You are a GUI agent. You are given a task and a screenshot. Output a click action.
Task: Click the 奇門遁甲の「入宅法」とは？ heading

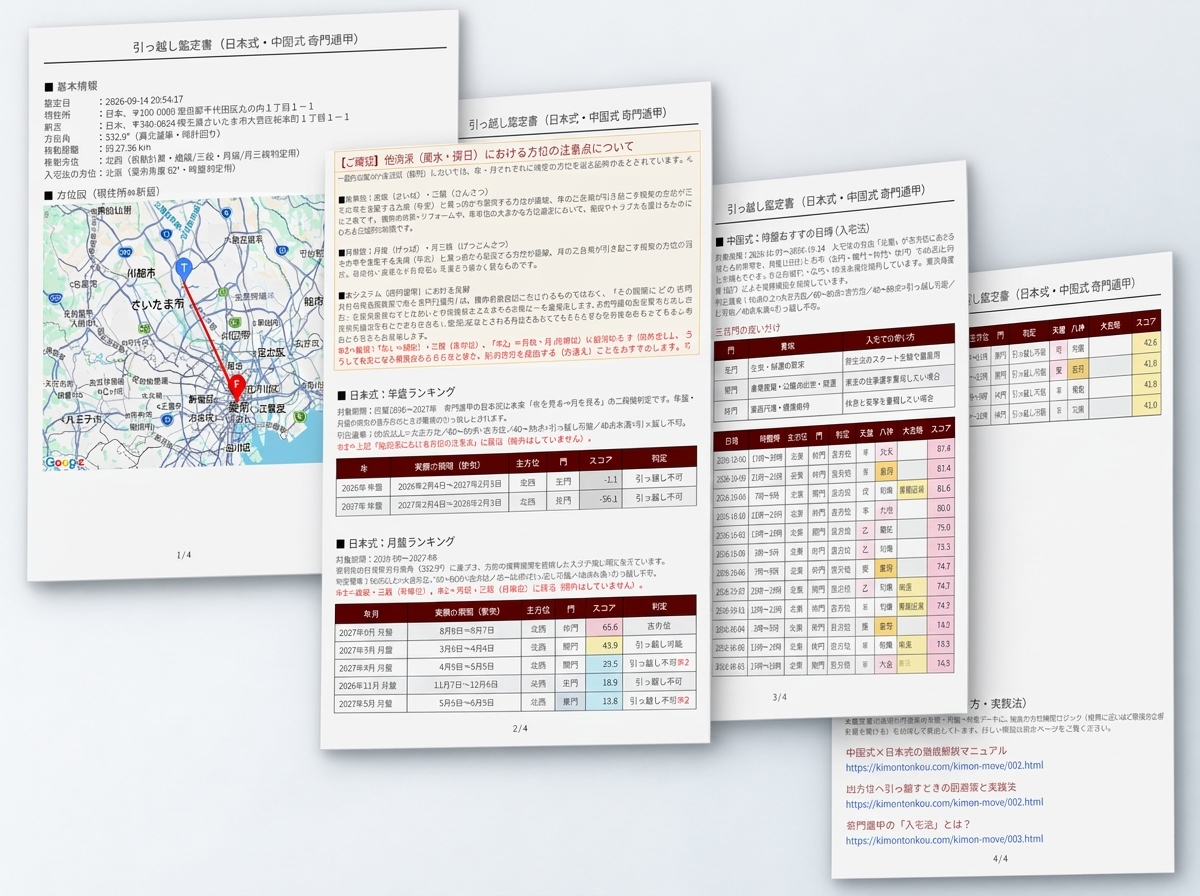(x=907, y=825)
